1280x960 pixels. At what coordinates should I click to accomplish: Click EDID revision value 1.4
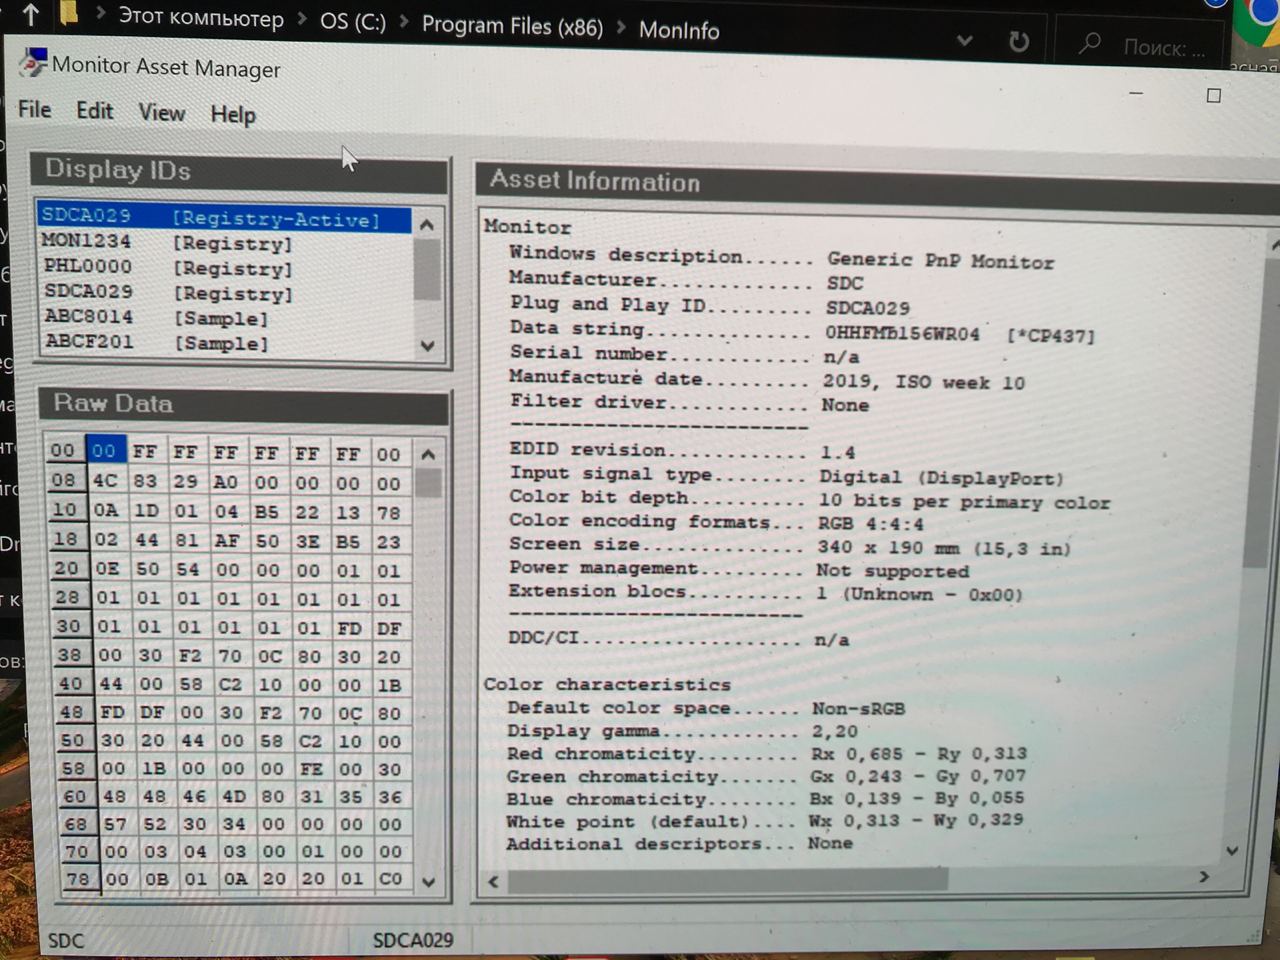(x=837, y=453)
